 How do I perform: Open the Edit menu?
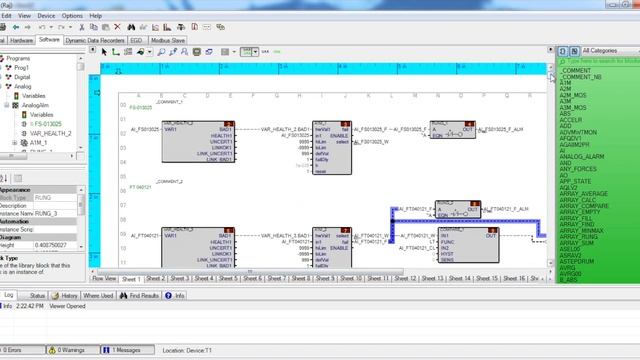[x=6, y=16]
